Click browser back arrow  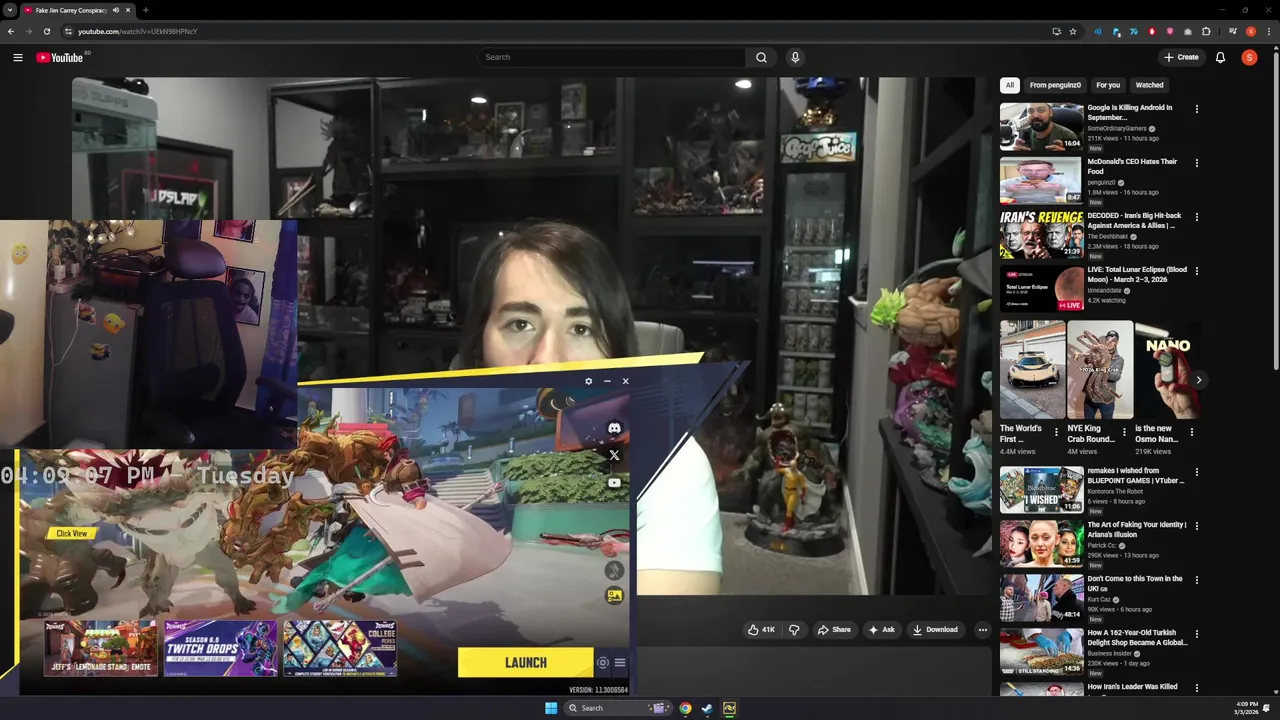(x=11, y=31)
